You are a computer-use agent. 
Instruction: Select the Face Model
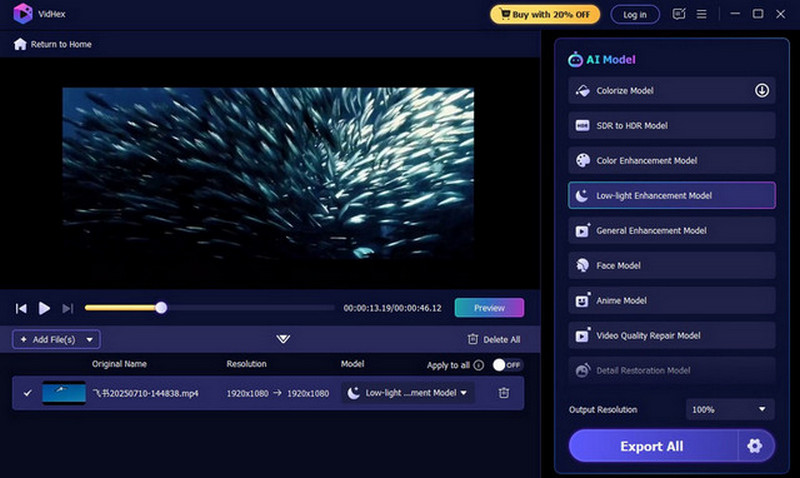coord(672,266)
